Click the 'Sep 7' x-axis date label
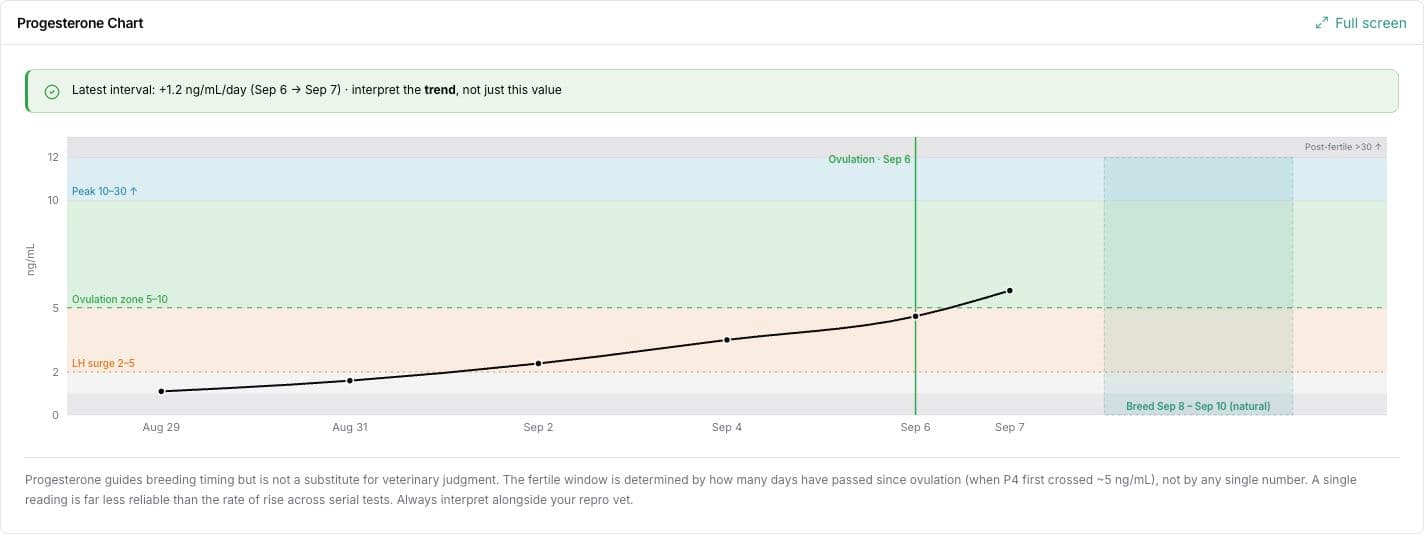Viewport: 1424px width, 534px height. (x=1010, y=427)
